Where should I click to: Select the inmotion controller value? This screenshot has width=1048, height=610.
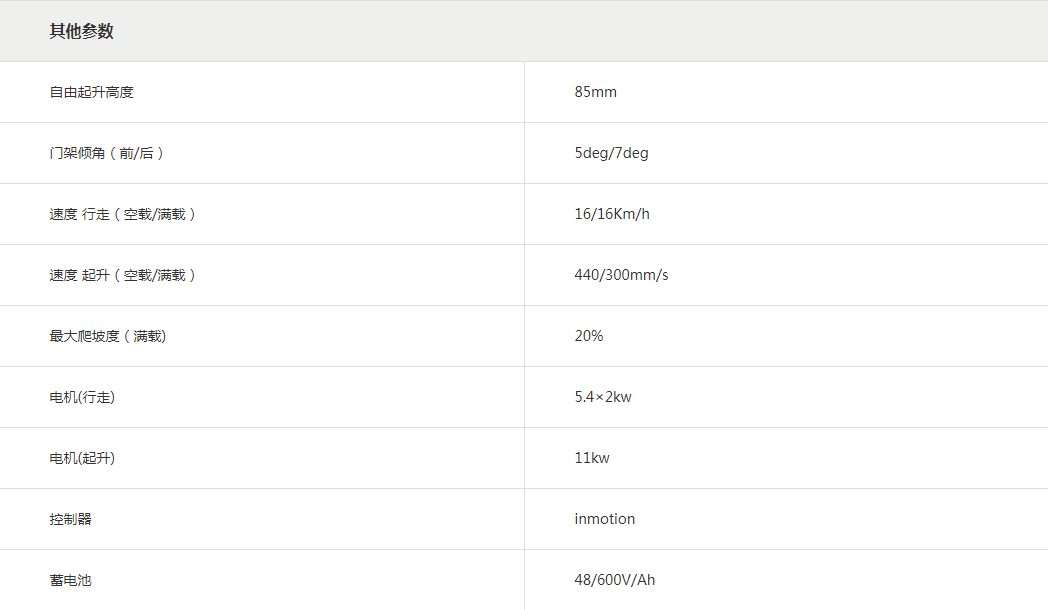point(605,519)
